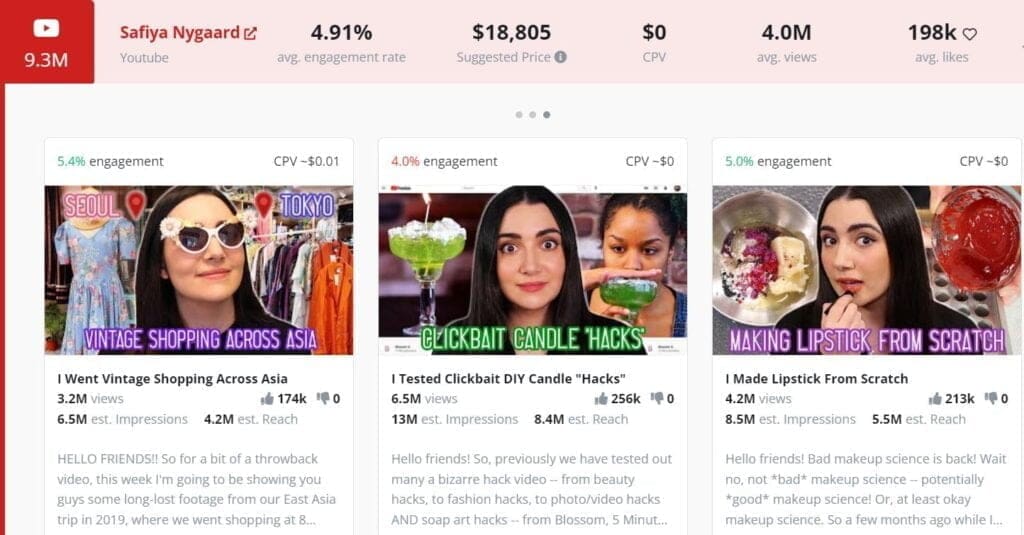Open "I Went Vintage Shopping Across Asia" title

pos(172,378)
